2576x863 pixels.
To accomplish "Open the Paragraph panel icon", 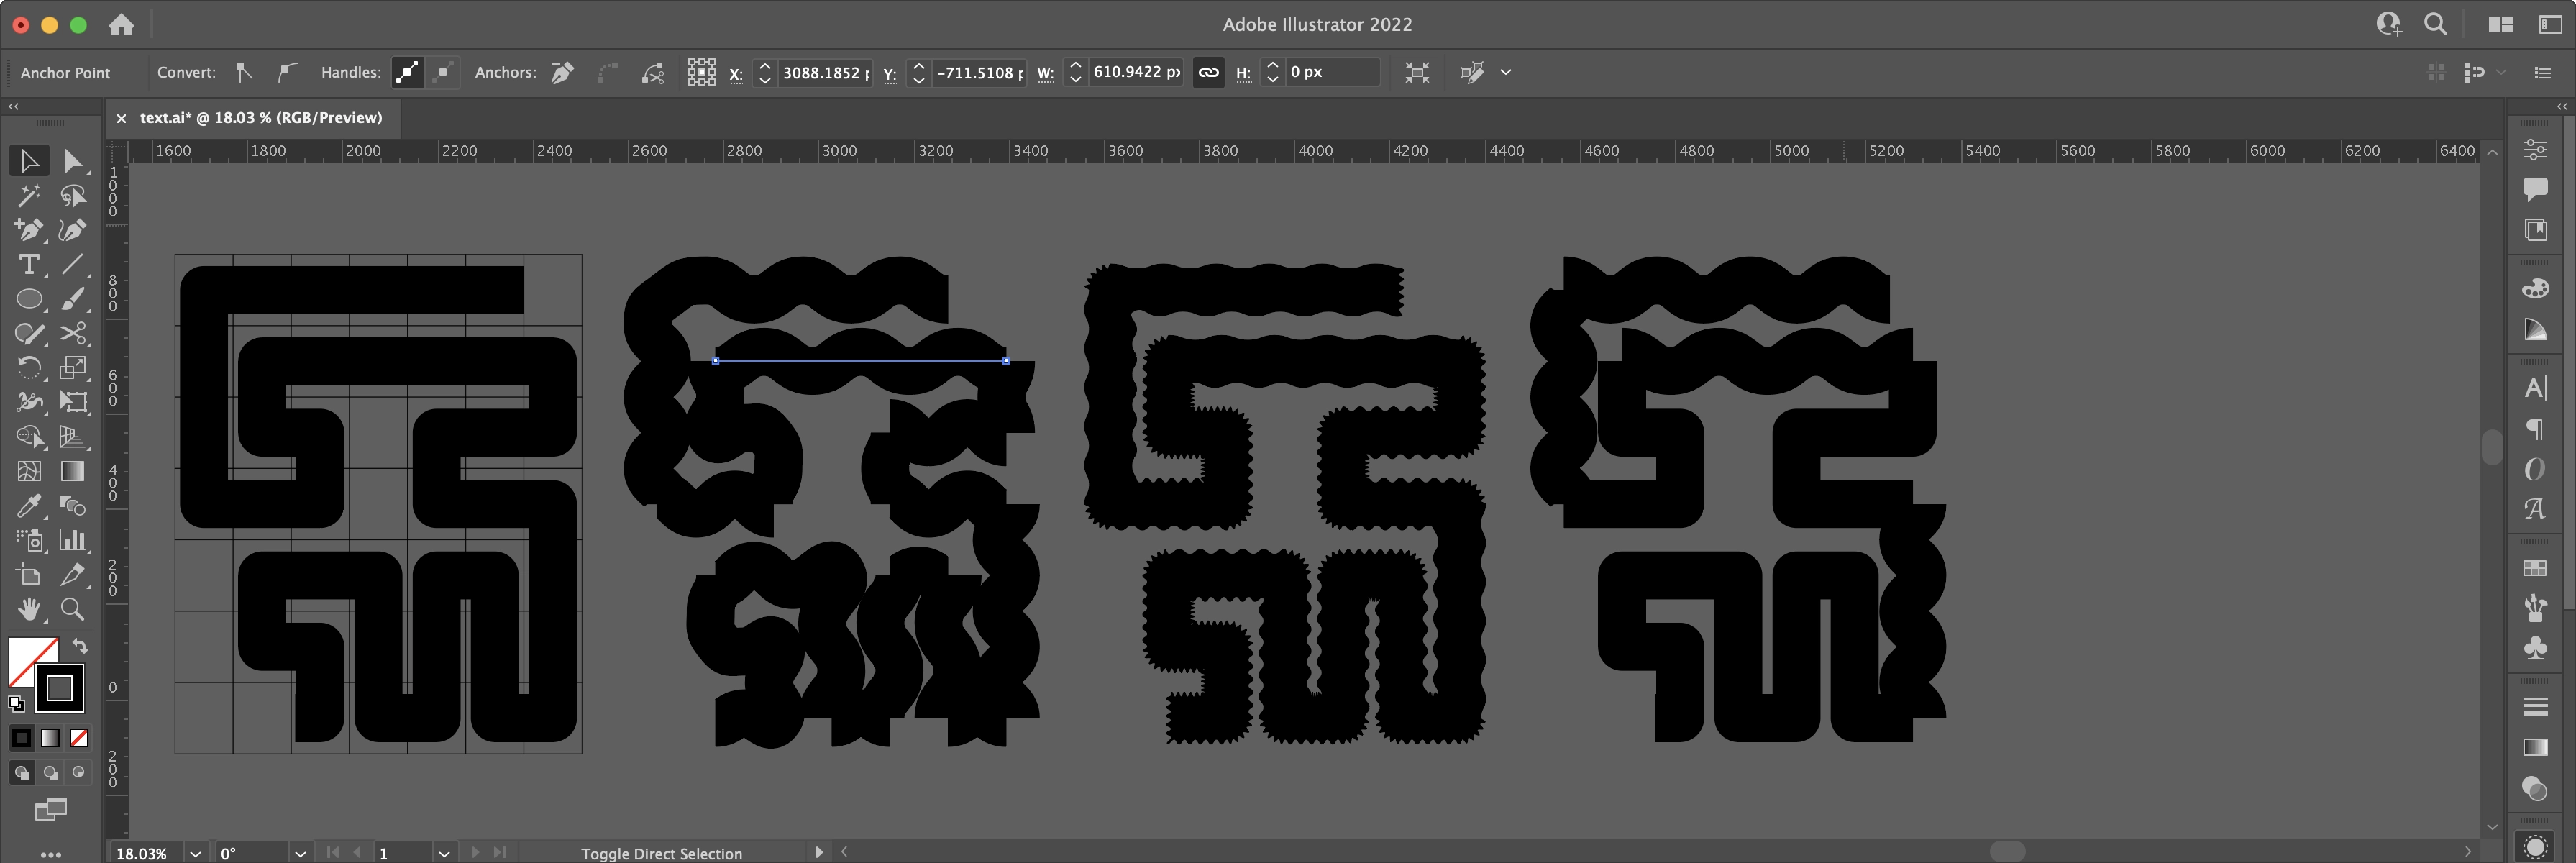I will pos(2535,429).
